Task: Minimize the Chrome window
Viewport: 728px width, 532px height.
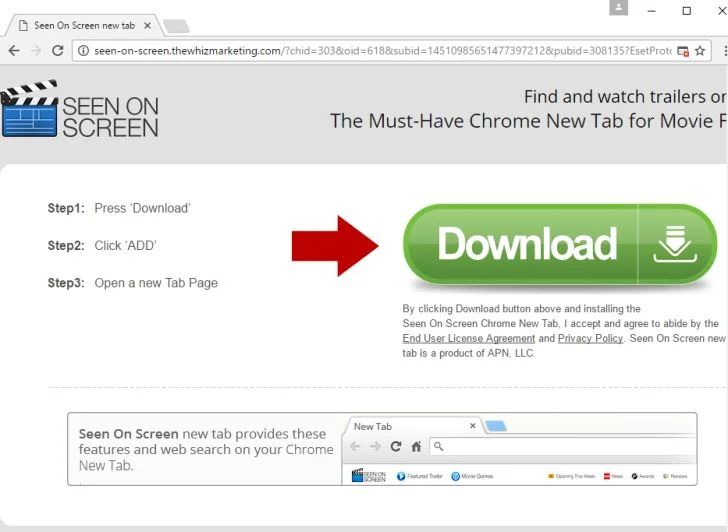Action: tap(651, 11)
